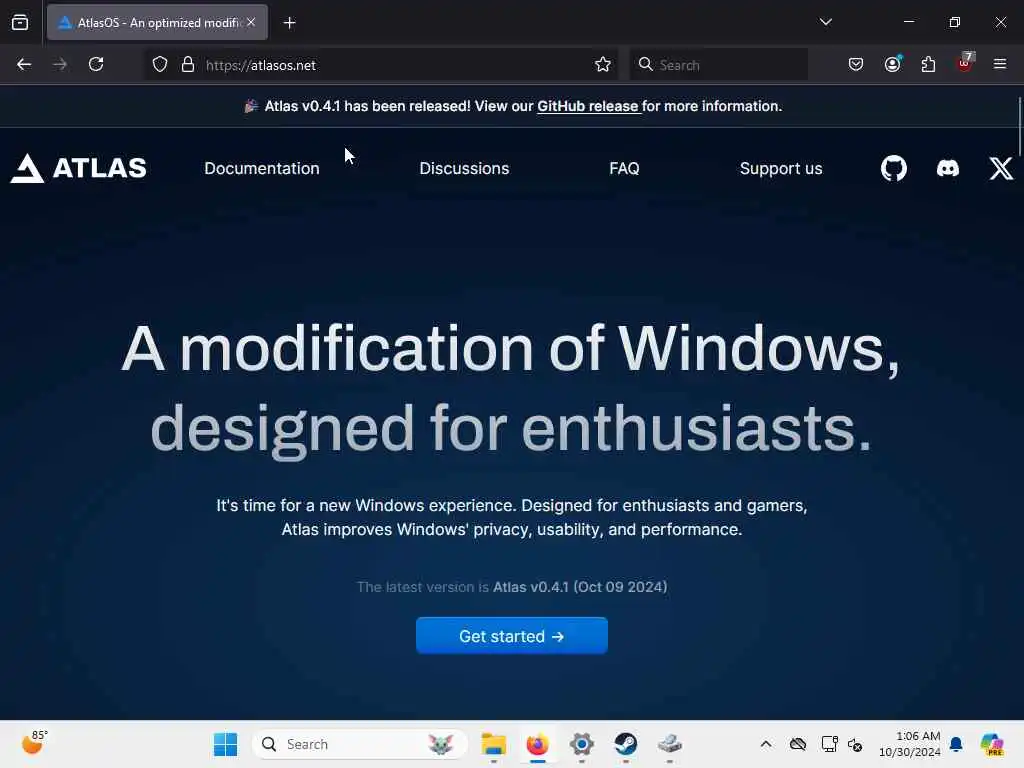Open the Discussions nav item
This screenshot has height=768, width=1024.
[464, 168]
